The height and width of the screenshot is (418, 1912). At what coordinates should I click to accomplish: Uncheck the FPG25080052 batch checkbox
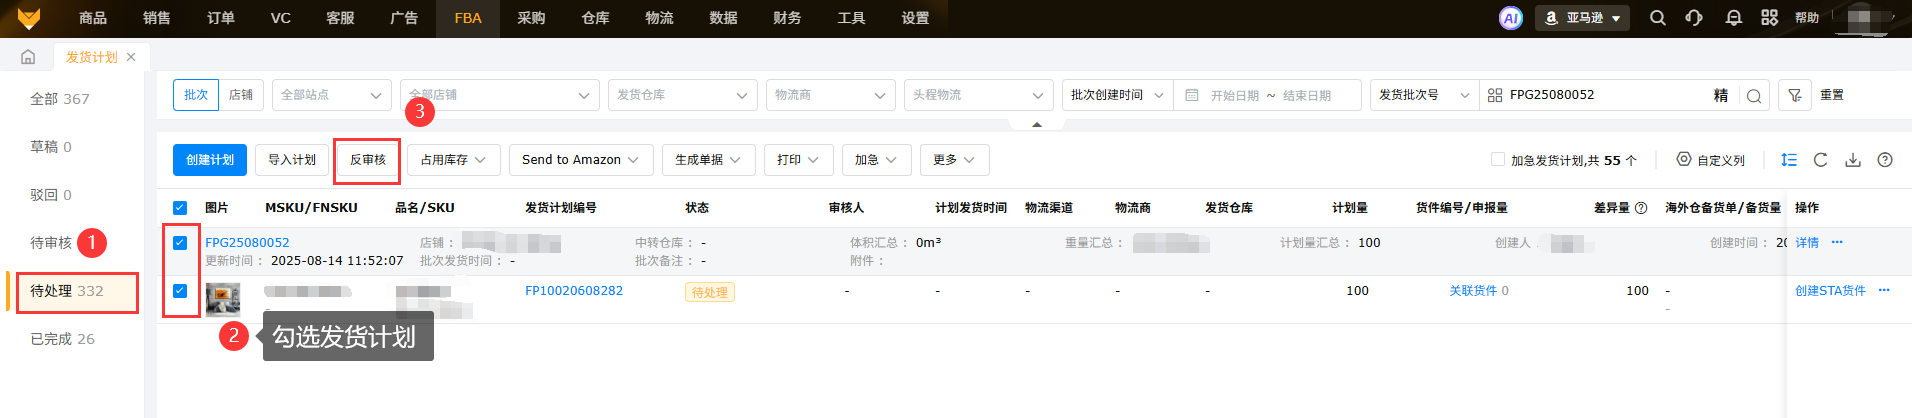(180, 242)
